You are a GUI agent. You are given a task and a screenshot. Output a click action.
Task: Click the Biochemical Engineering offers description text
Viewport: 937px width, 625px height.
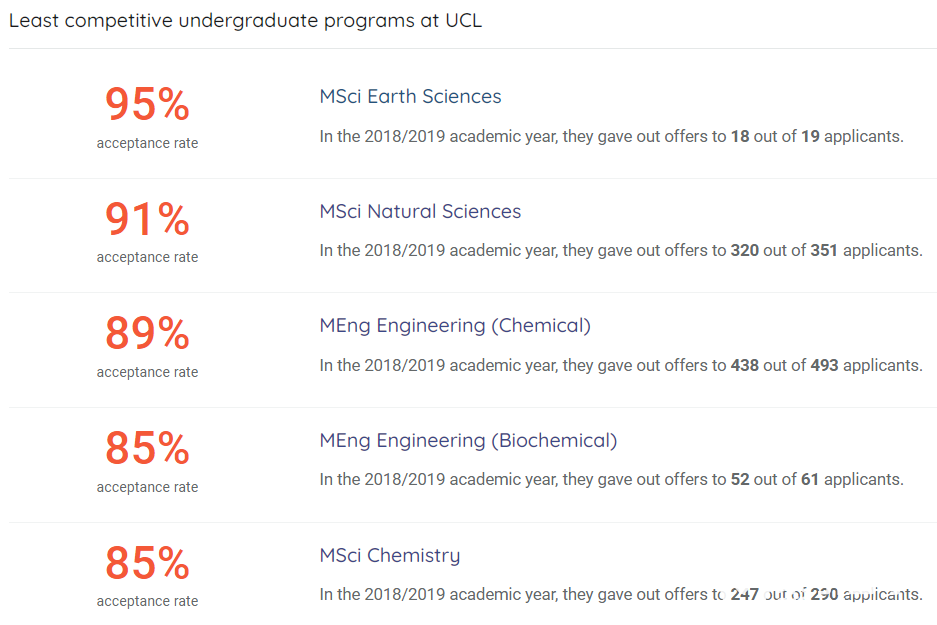click(x=611, y=479)
